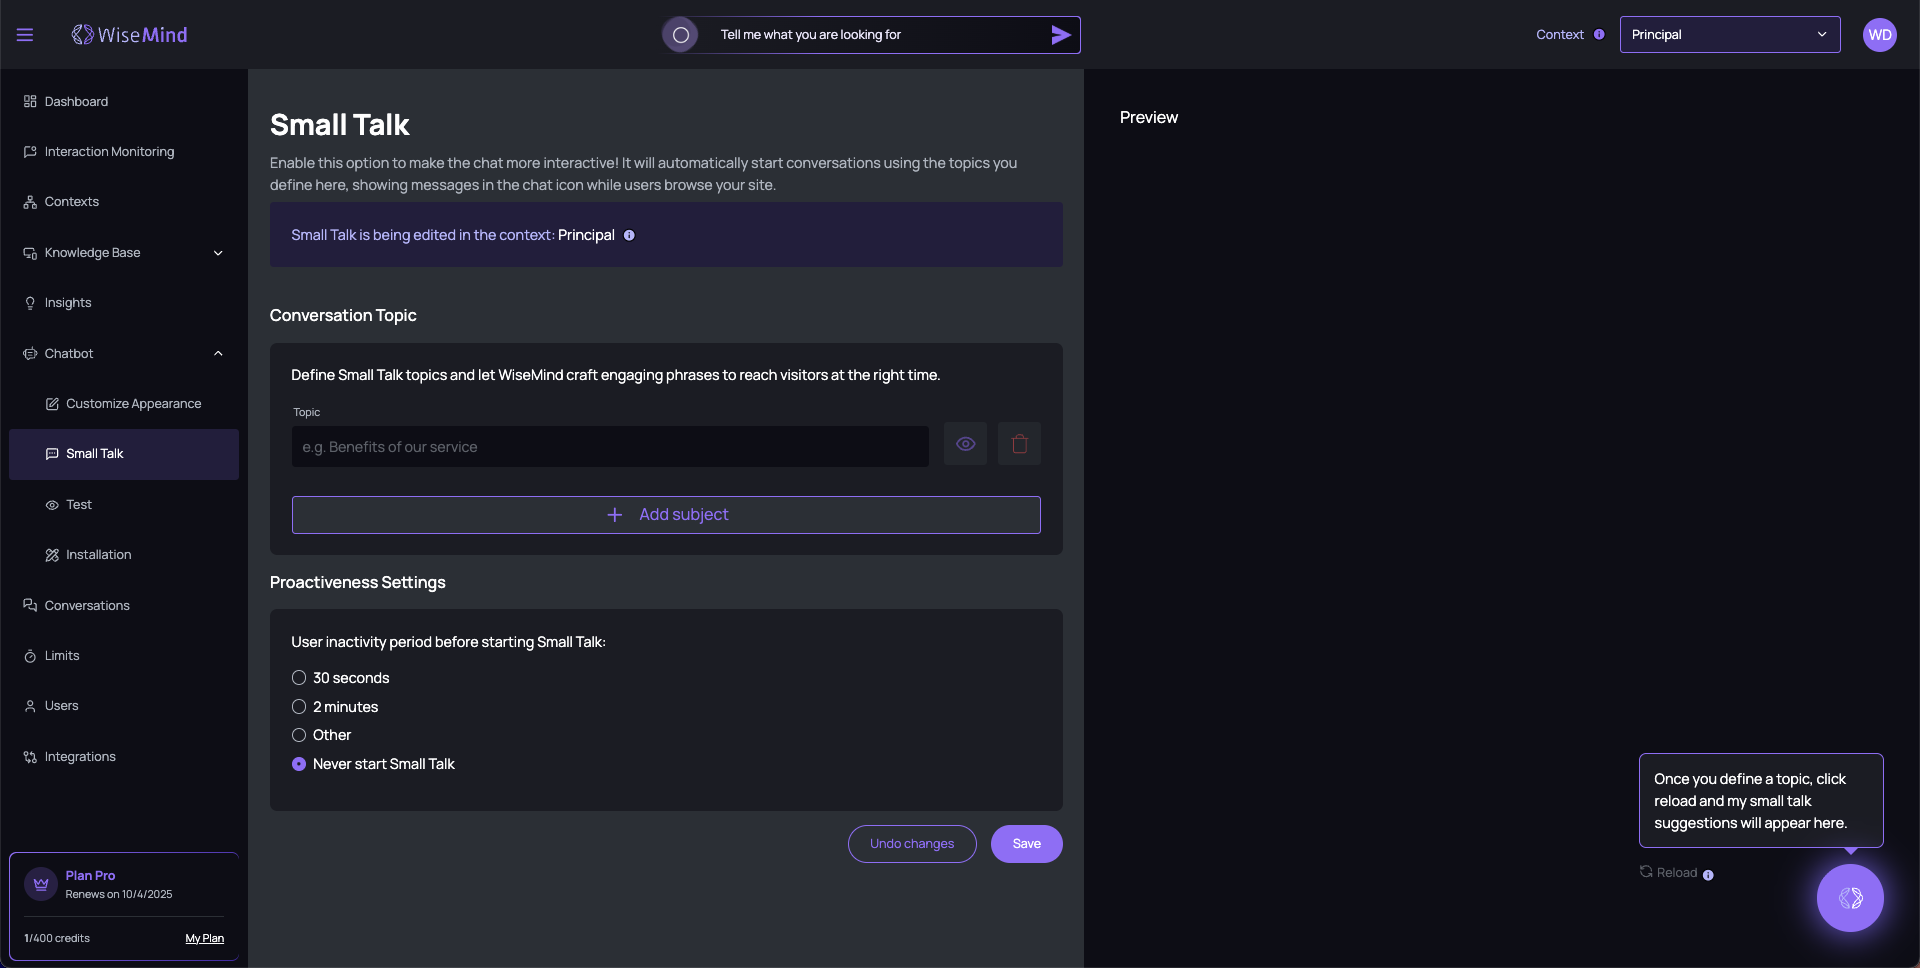Click info icon next to Context label
This screenshot has height=968, width=1920.
pyautogui.click(x=1599, y=35)
